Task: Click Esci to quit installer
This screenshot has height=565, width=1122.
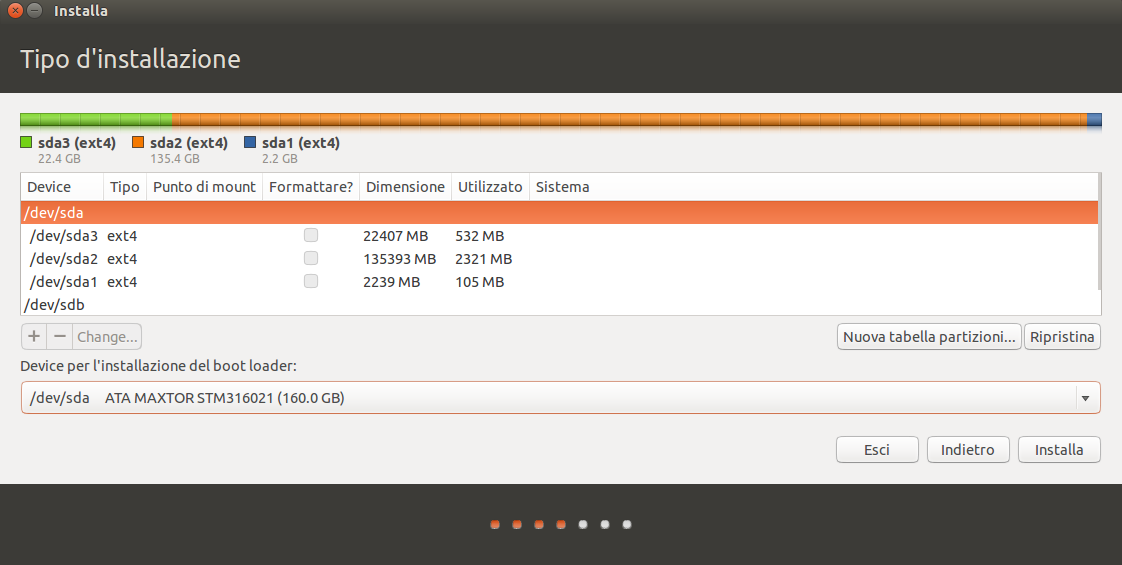Action: point(877,450)
